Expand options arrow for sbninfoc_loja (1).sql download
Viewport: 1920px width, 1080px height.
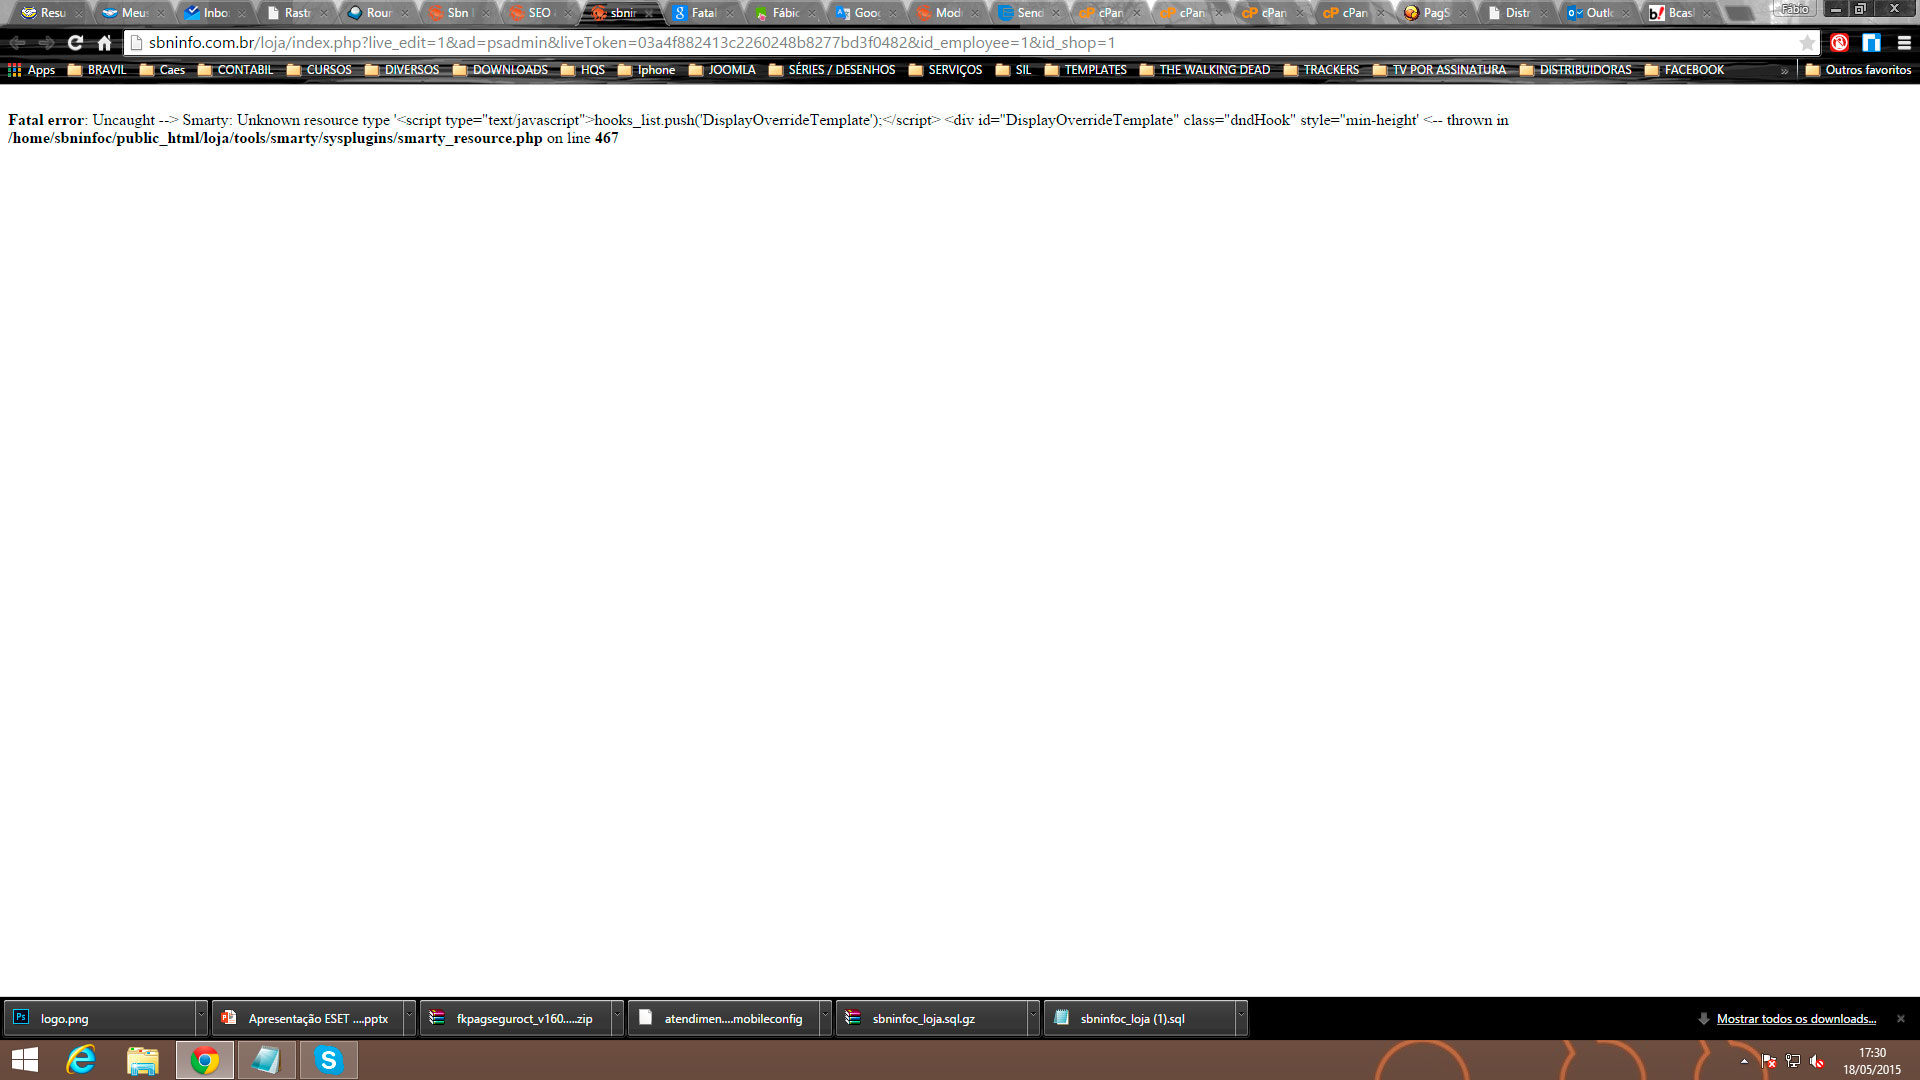click(x=1241, y=1018)
